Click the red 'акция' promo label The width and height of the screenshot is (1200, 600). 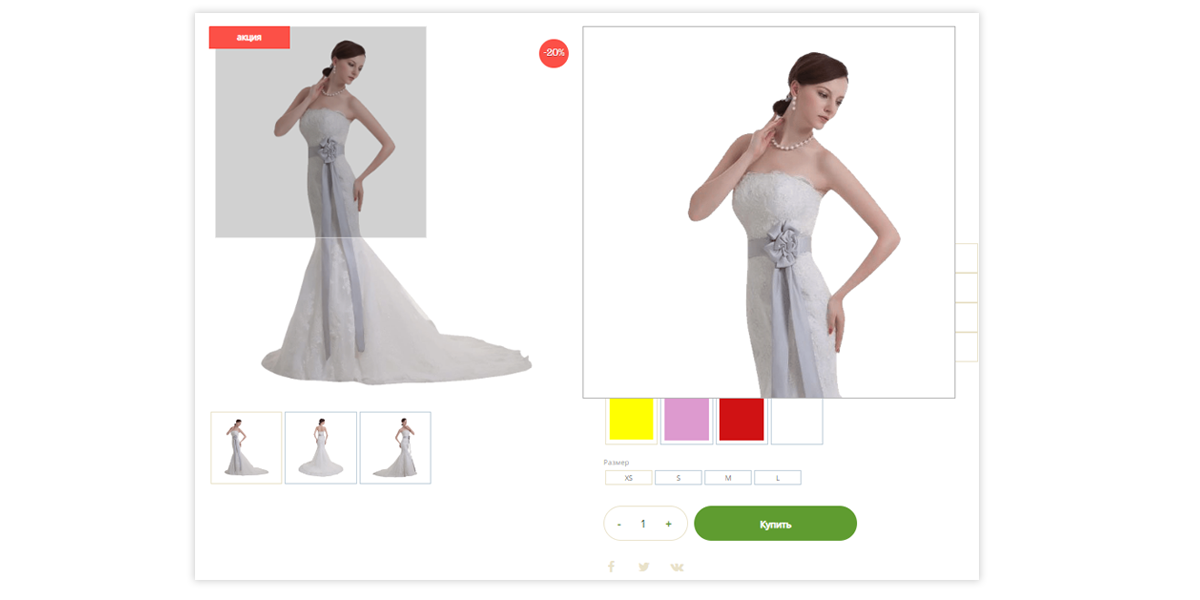tap(249, 37)
